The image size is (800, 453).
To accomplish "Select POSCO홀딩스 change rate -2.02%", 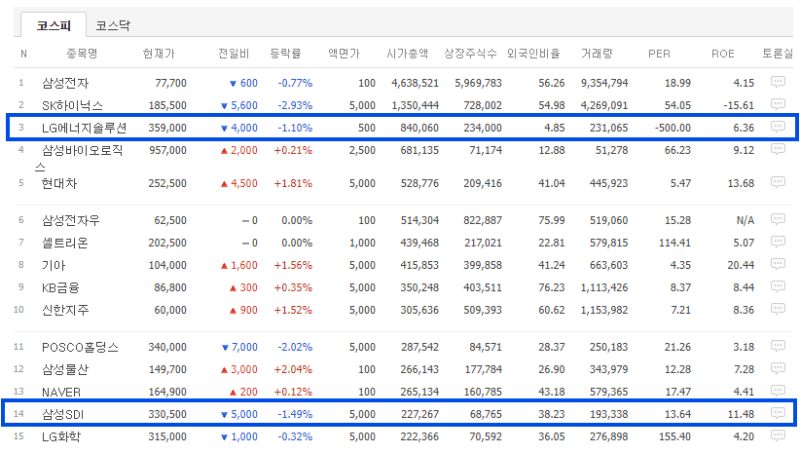I will click(x=295, y=347).
